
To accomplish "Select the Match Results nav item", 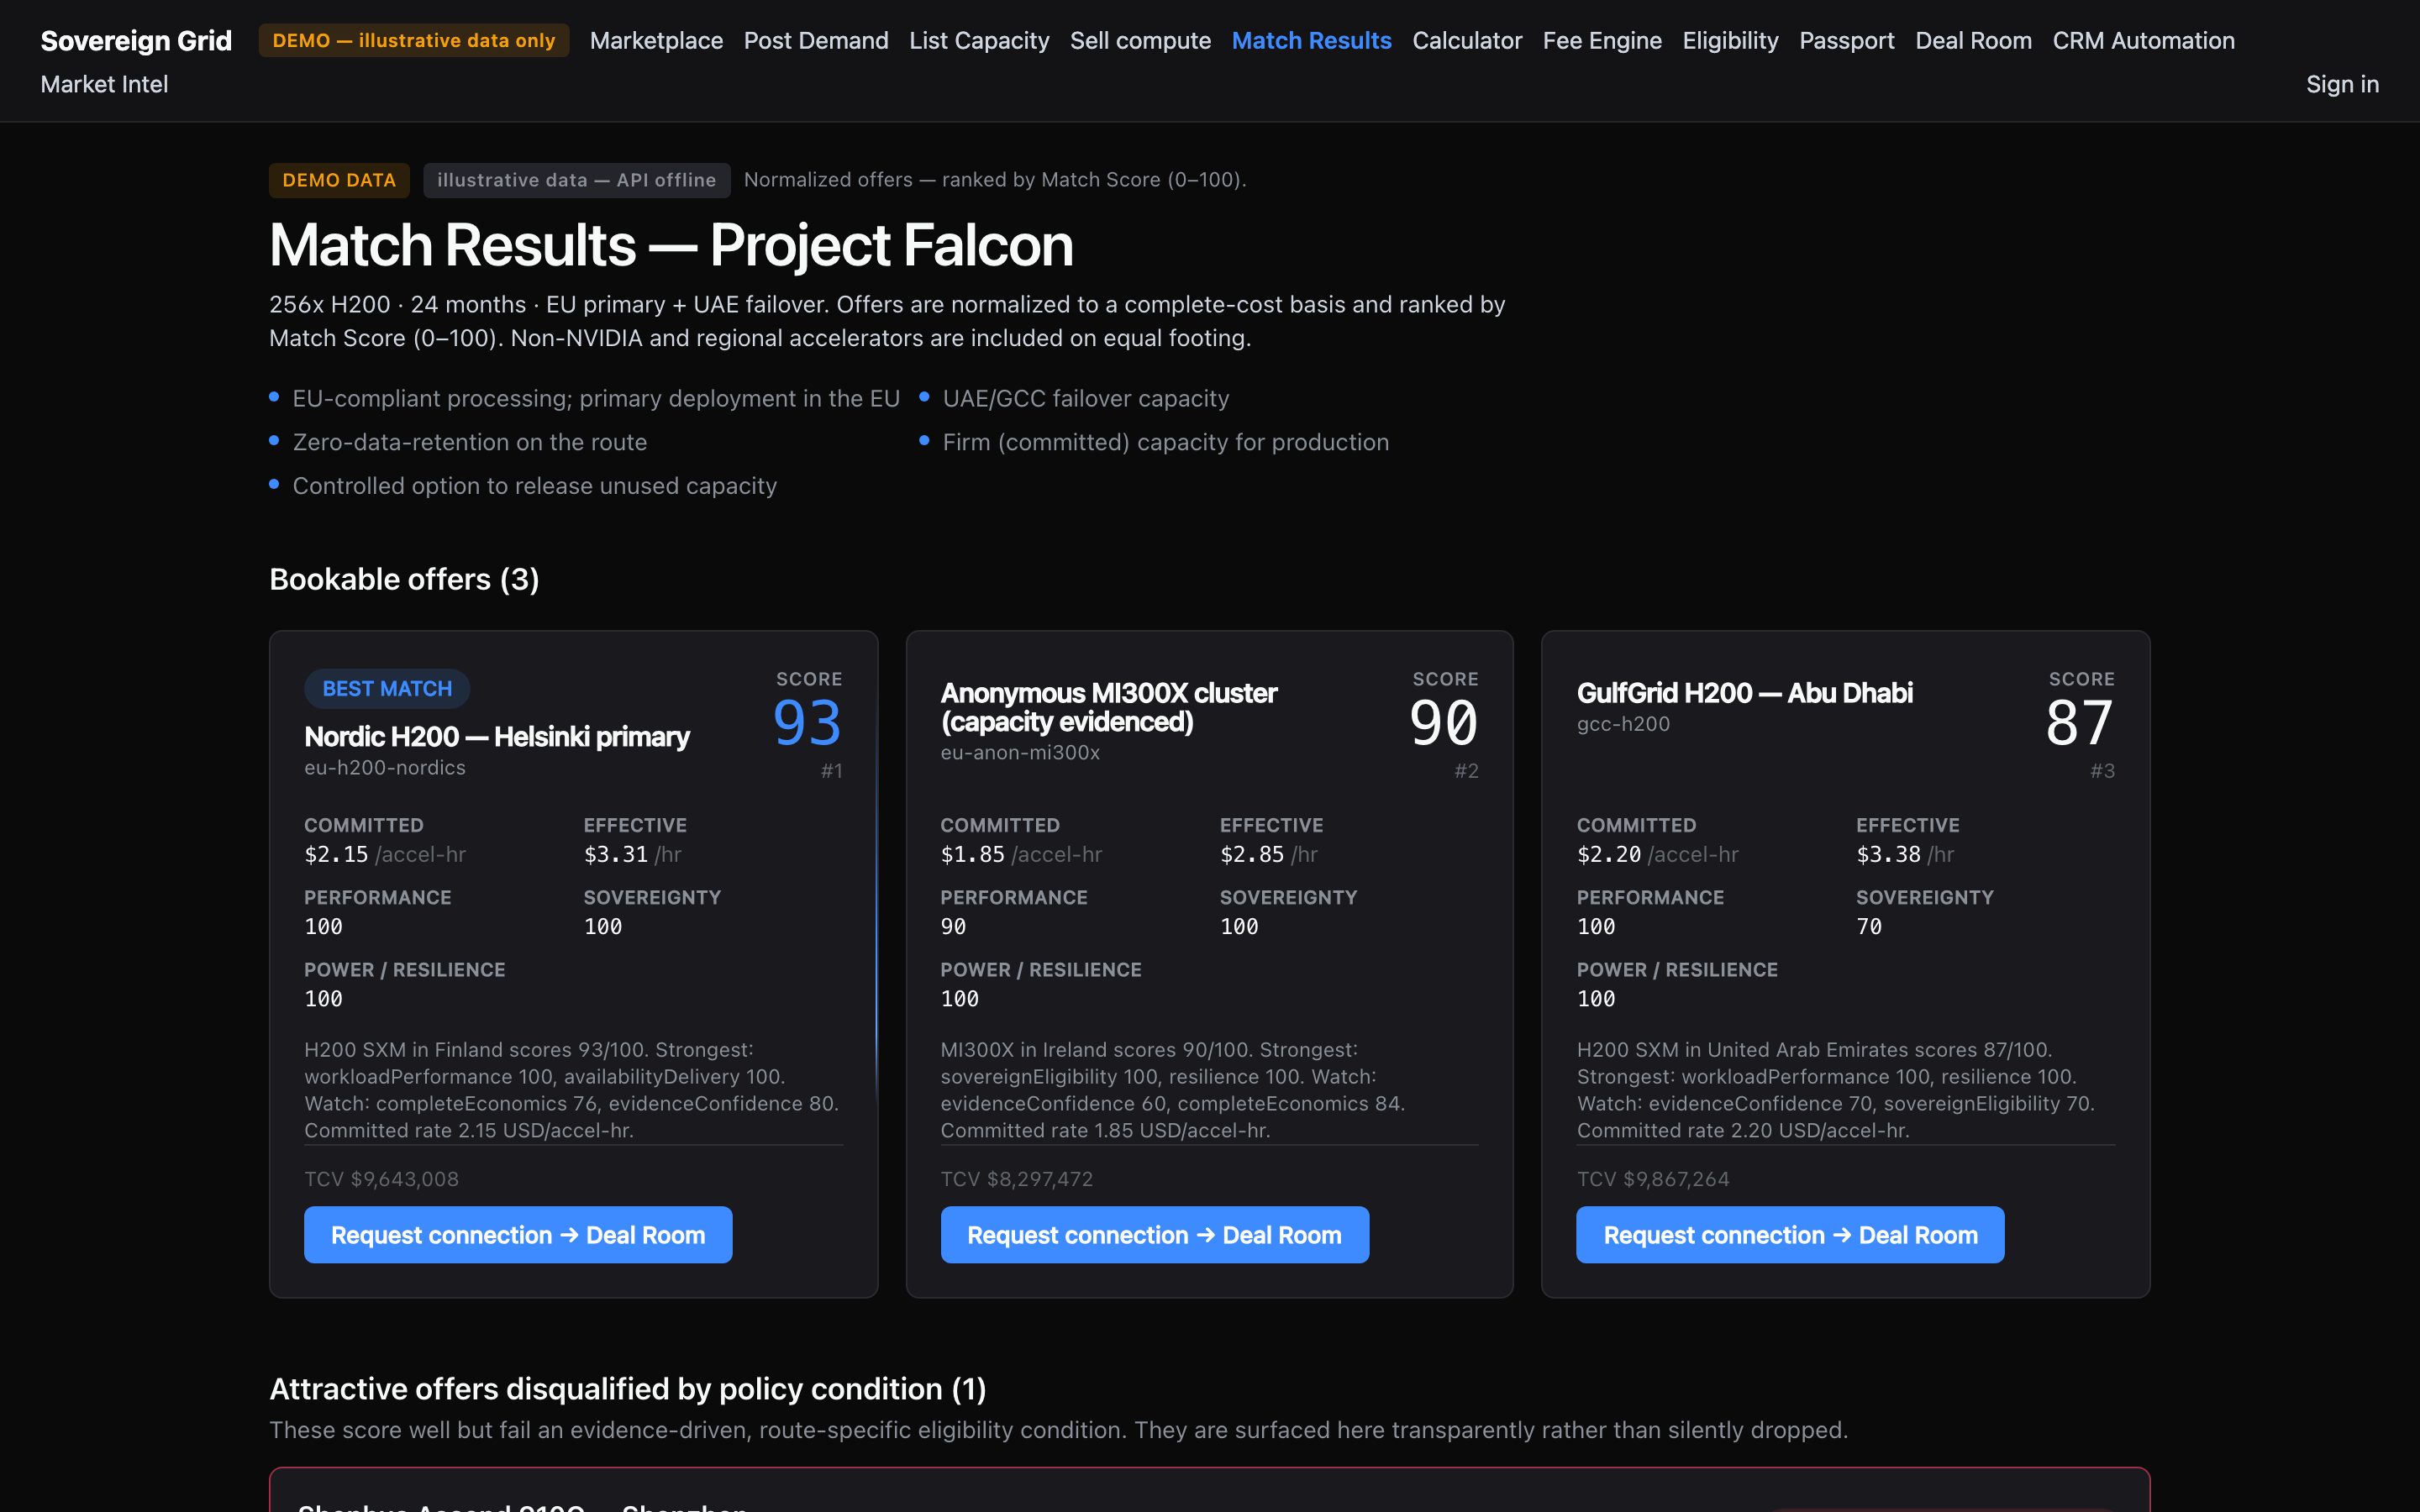I will pos(1311,41).
